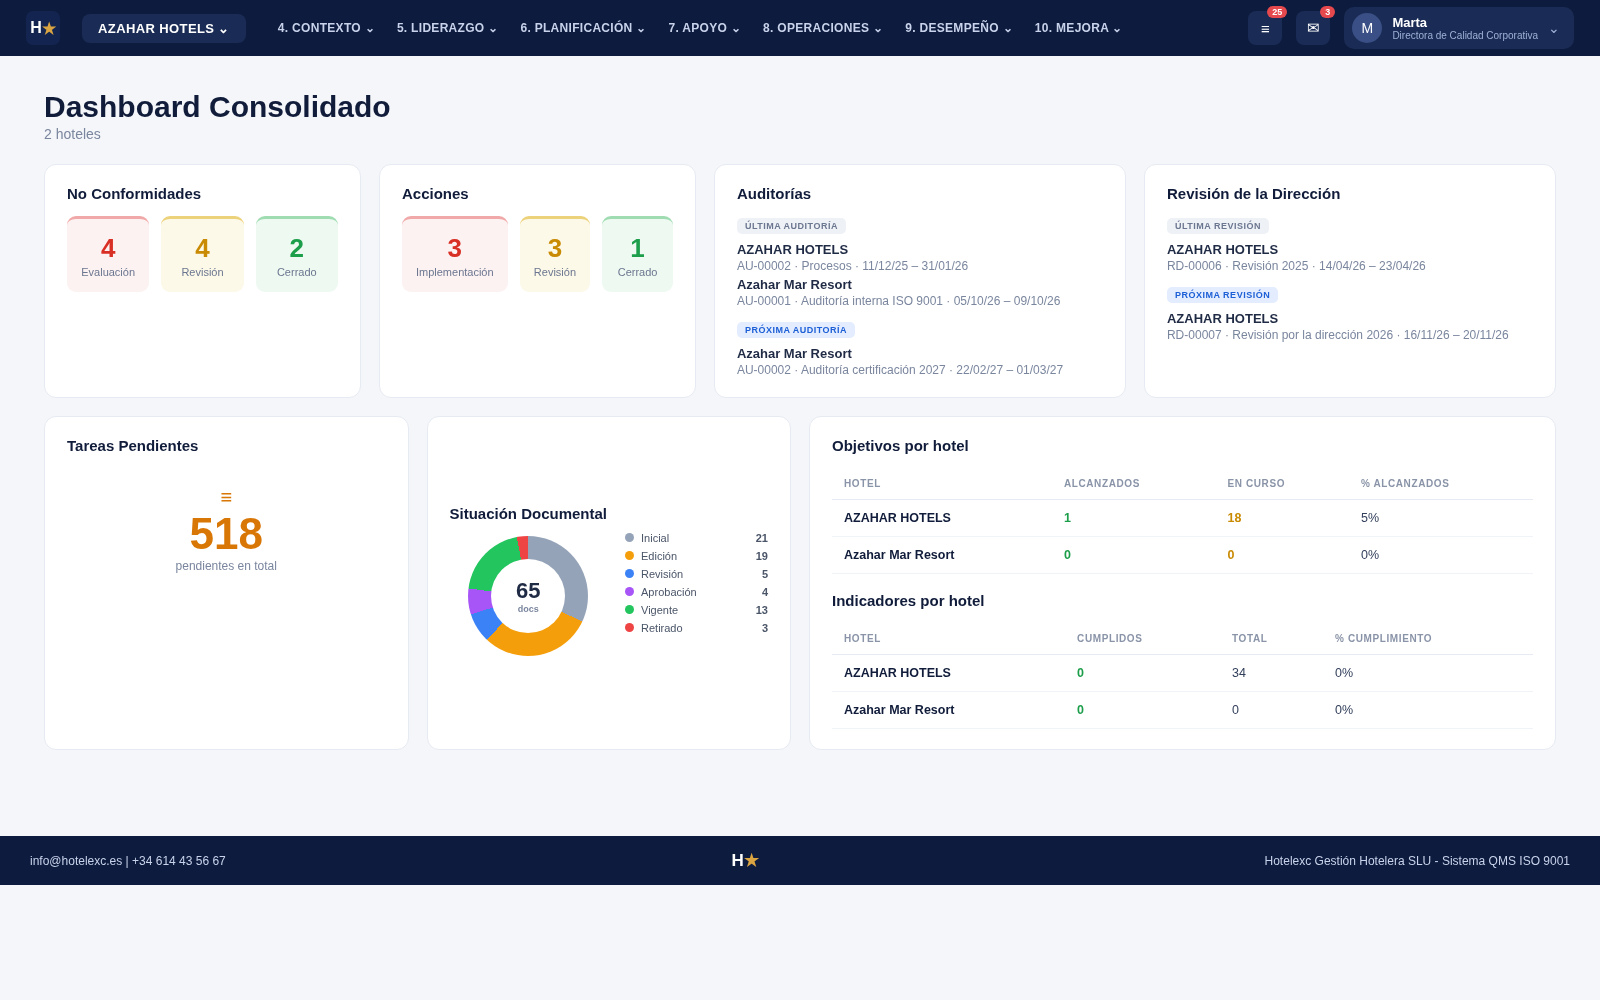Open the 7. APOYO menu

click(704, 28)
